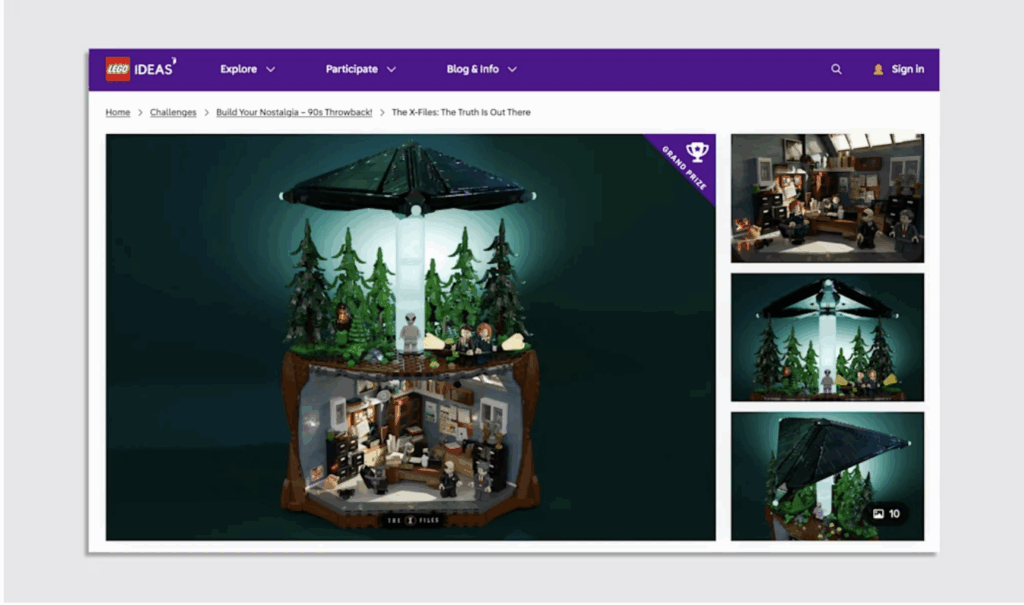Click the LEGO Ideas logo
Viewport: 1024px width, 605px height.
point(141,69)
